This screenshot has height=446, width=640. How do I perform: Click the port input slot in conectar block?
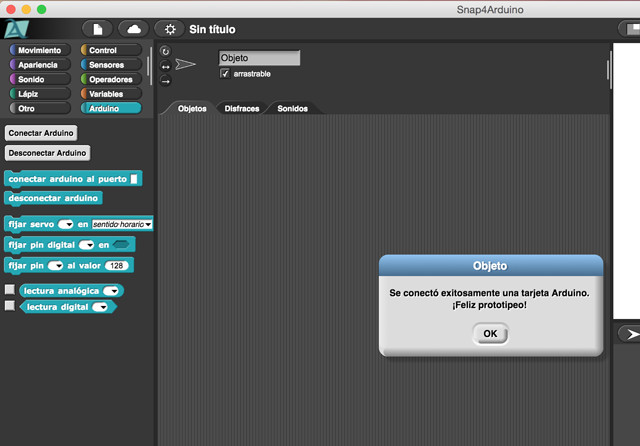[134, 179]
